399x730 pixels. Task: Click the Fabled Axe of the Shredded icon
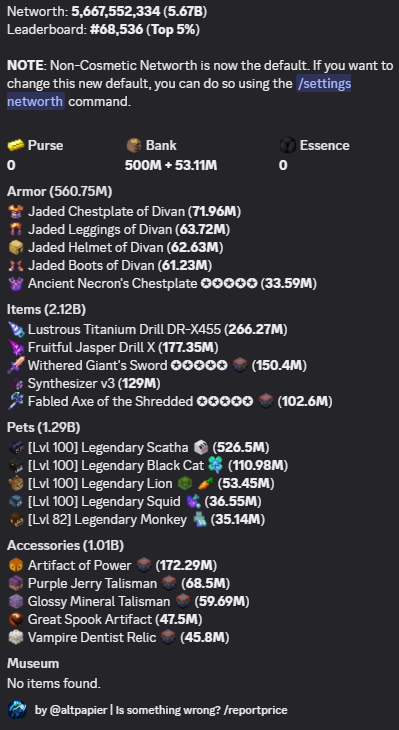tap(16, 401)
